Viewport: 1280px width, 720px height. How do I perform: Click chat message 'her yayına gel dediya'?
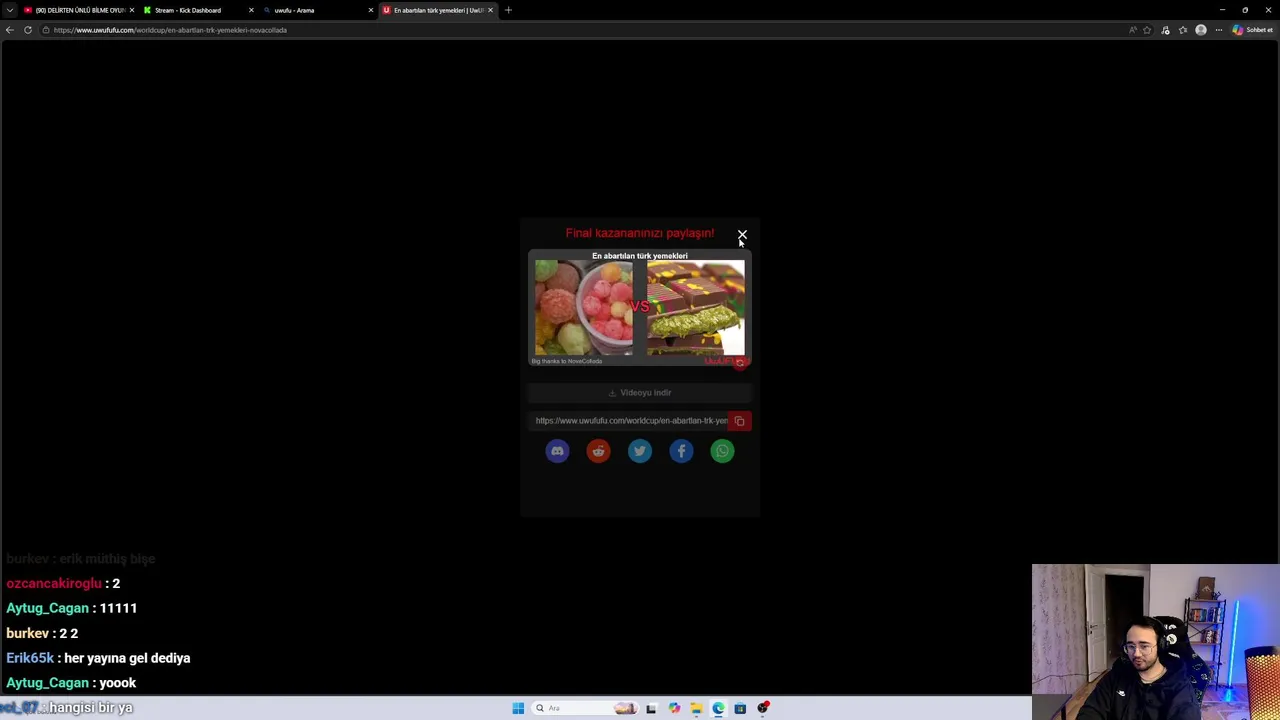127,658
